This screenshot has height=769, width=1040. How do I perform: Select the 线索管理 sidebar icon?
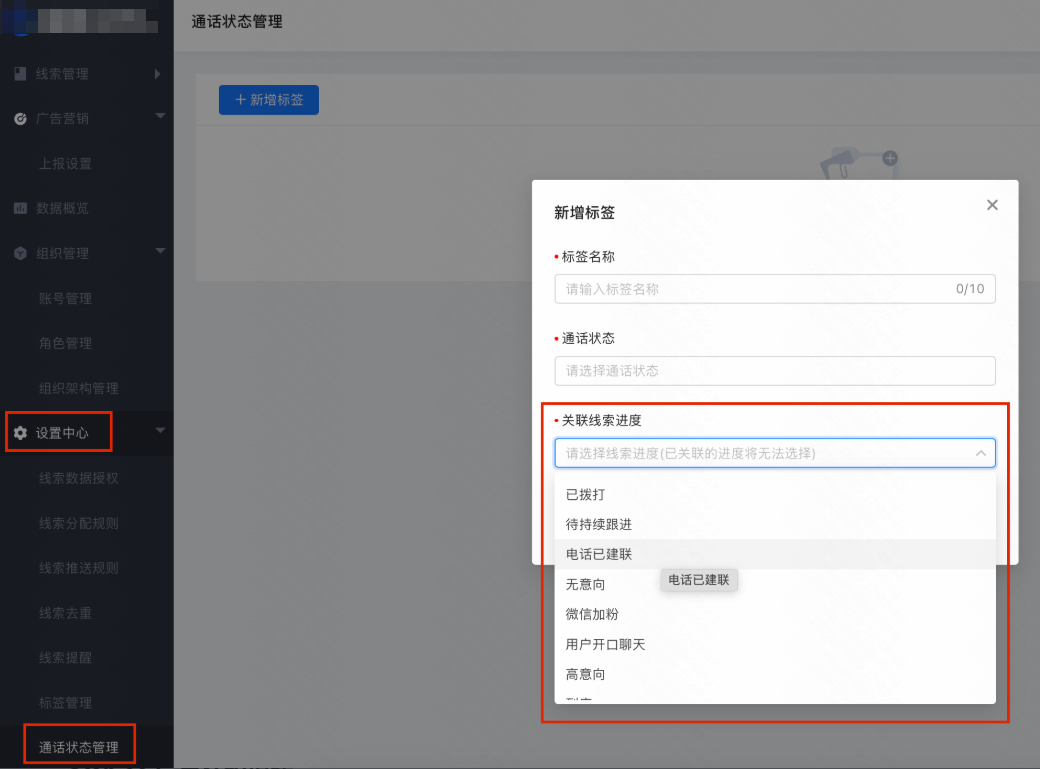pyautogui.click(x=22, y=73)
